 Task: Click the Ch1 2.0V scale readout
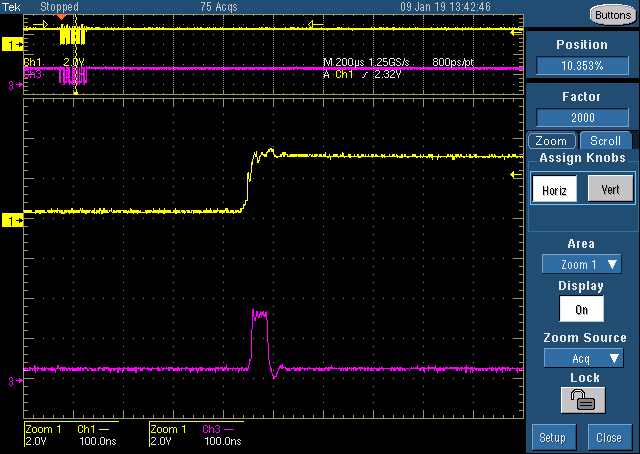click(x=54, y=62)
